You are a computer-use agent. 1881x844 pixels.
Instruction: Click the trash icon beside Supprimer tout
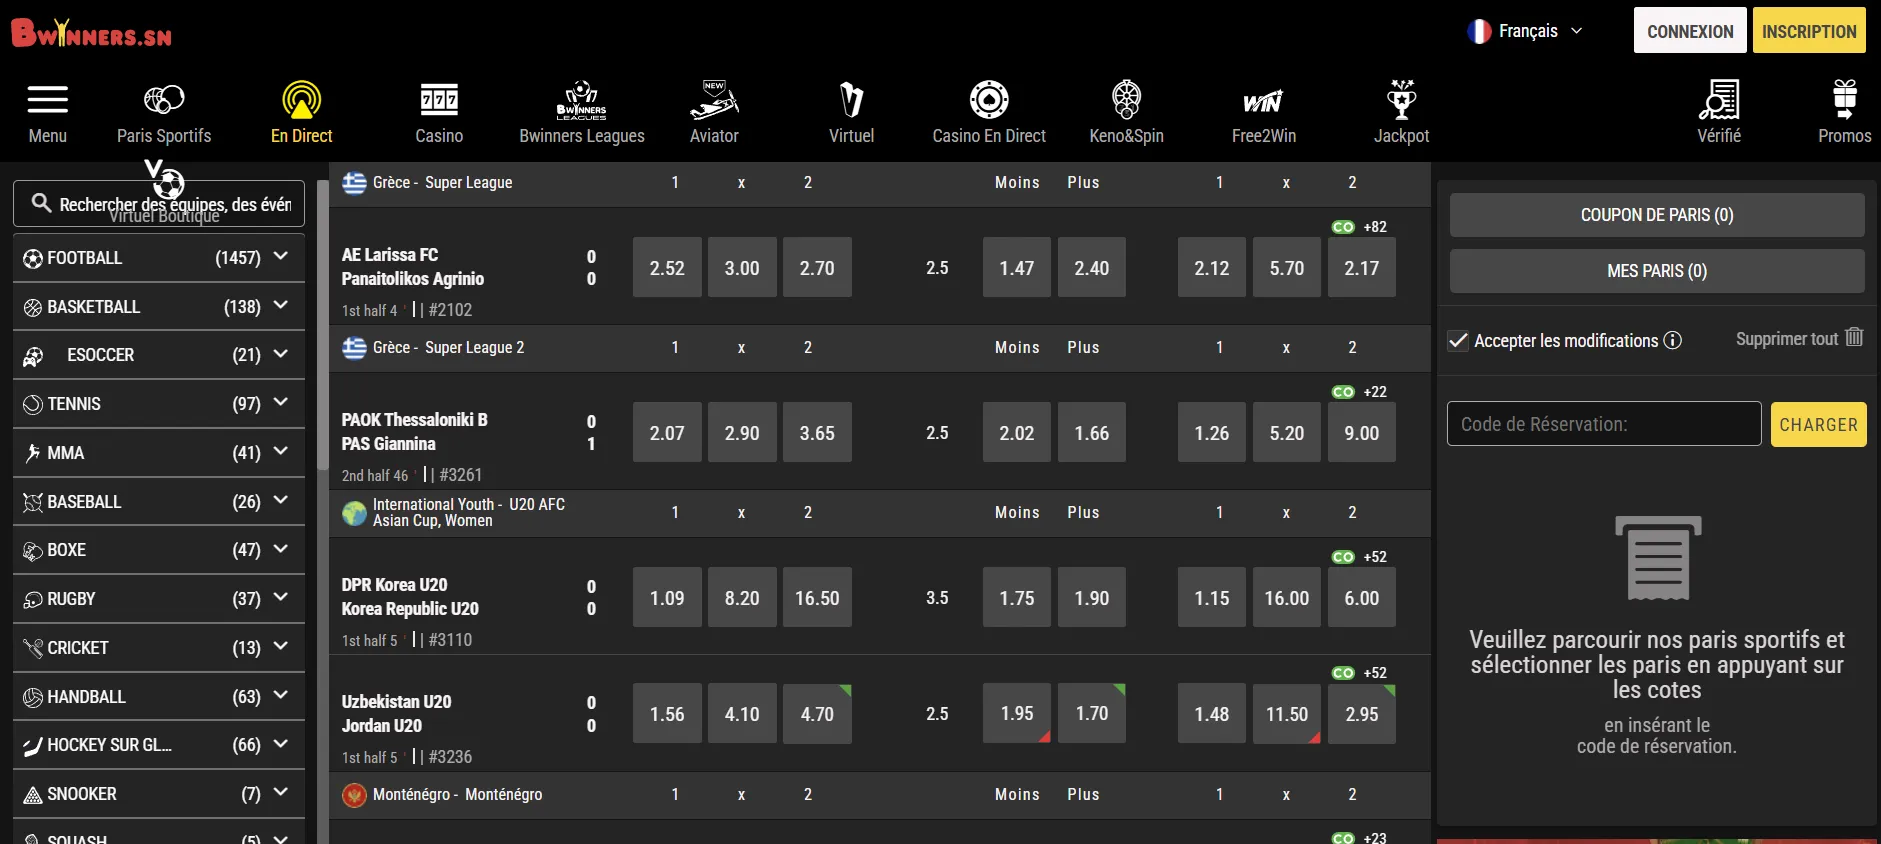[1854, 338]
